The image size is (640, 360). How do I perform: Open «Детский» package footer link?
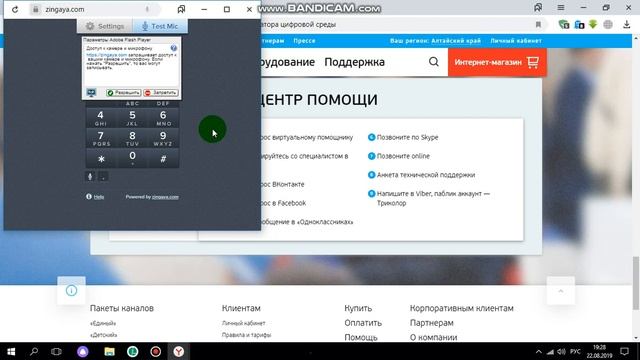pyautogui.click(x=104, y=335)
